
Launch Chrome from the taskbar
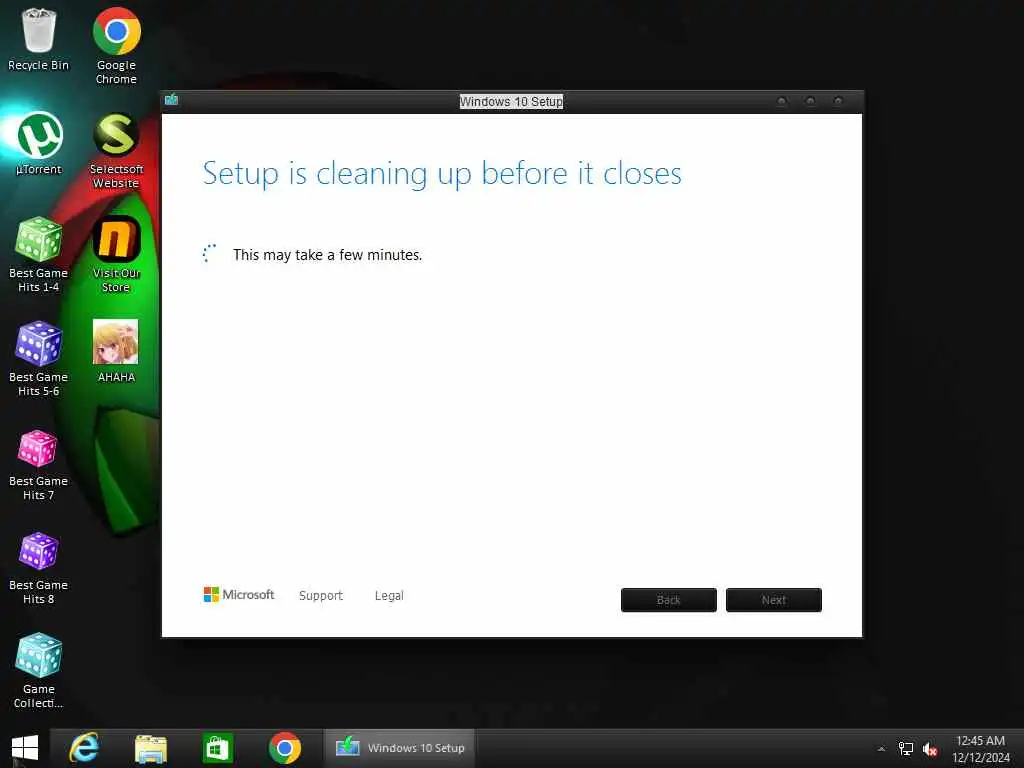point(285,748)
